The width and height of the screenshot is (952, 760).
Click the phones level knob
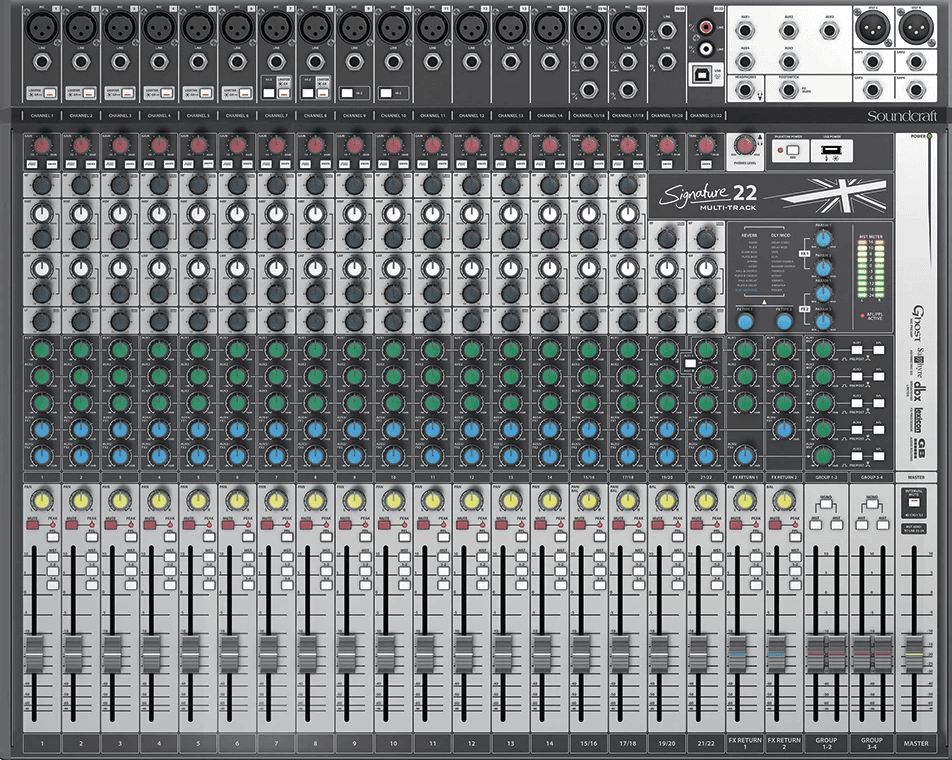pyautogui.click(x=744, y=146)
